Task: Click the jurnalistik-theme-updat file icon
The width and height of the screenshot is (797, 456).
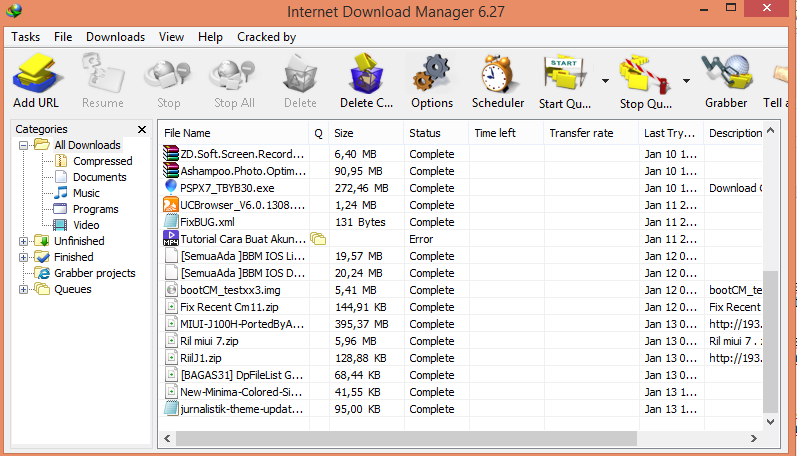Action: pyautogui.click(x=171, y=409)
